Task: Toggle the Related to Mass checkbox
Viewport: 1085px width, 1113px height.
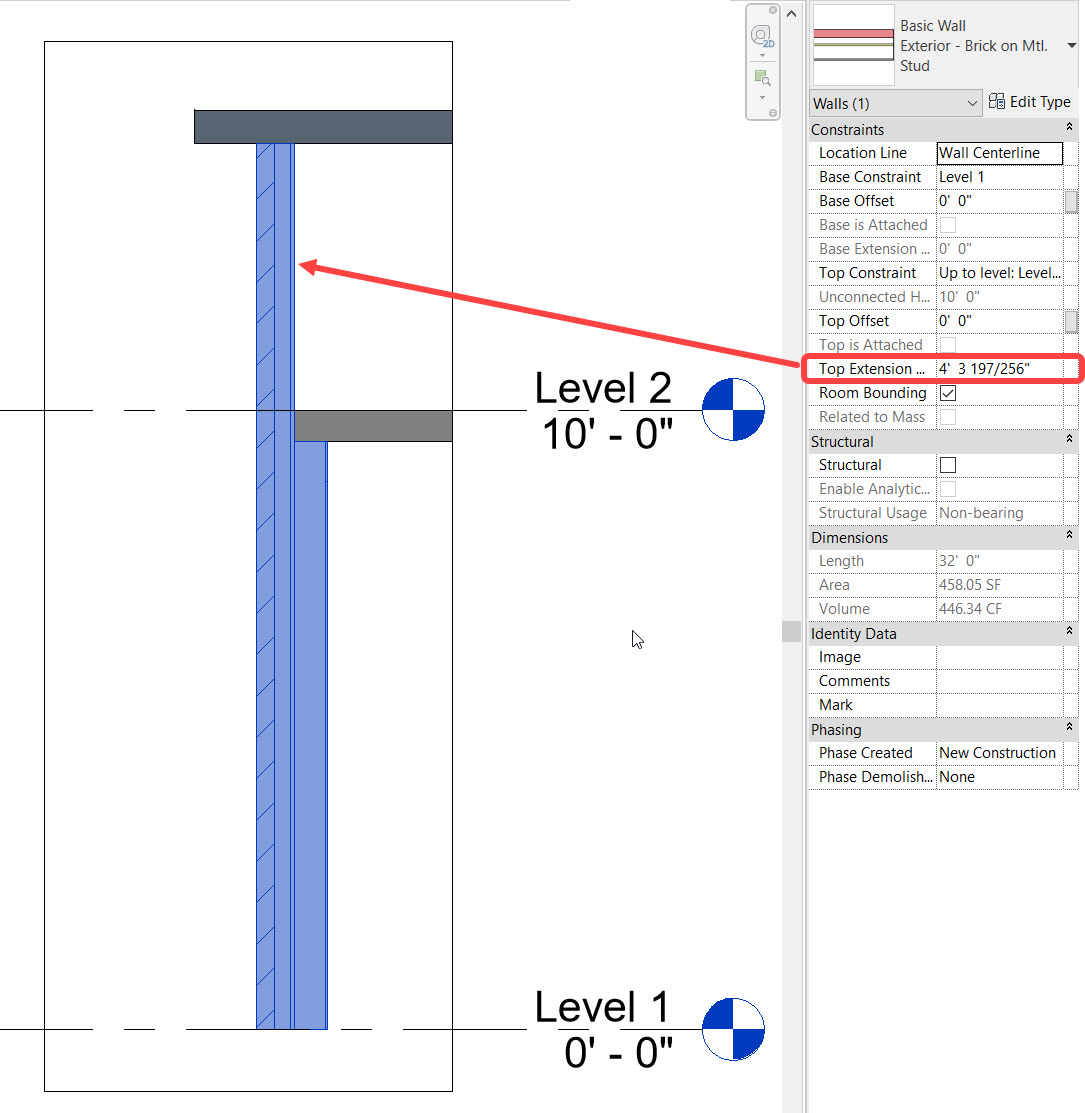Action: (x=947, y=417)
